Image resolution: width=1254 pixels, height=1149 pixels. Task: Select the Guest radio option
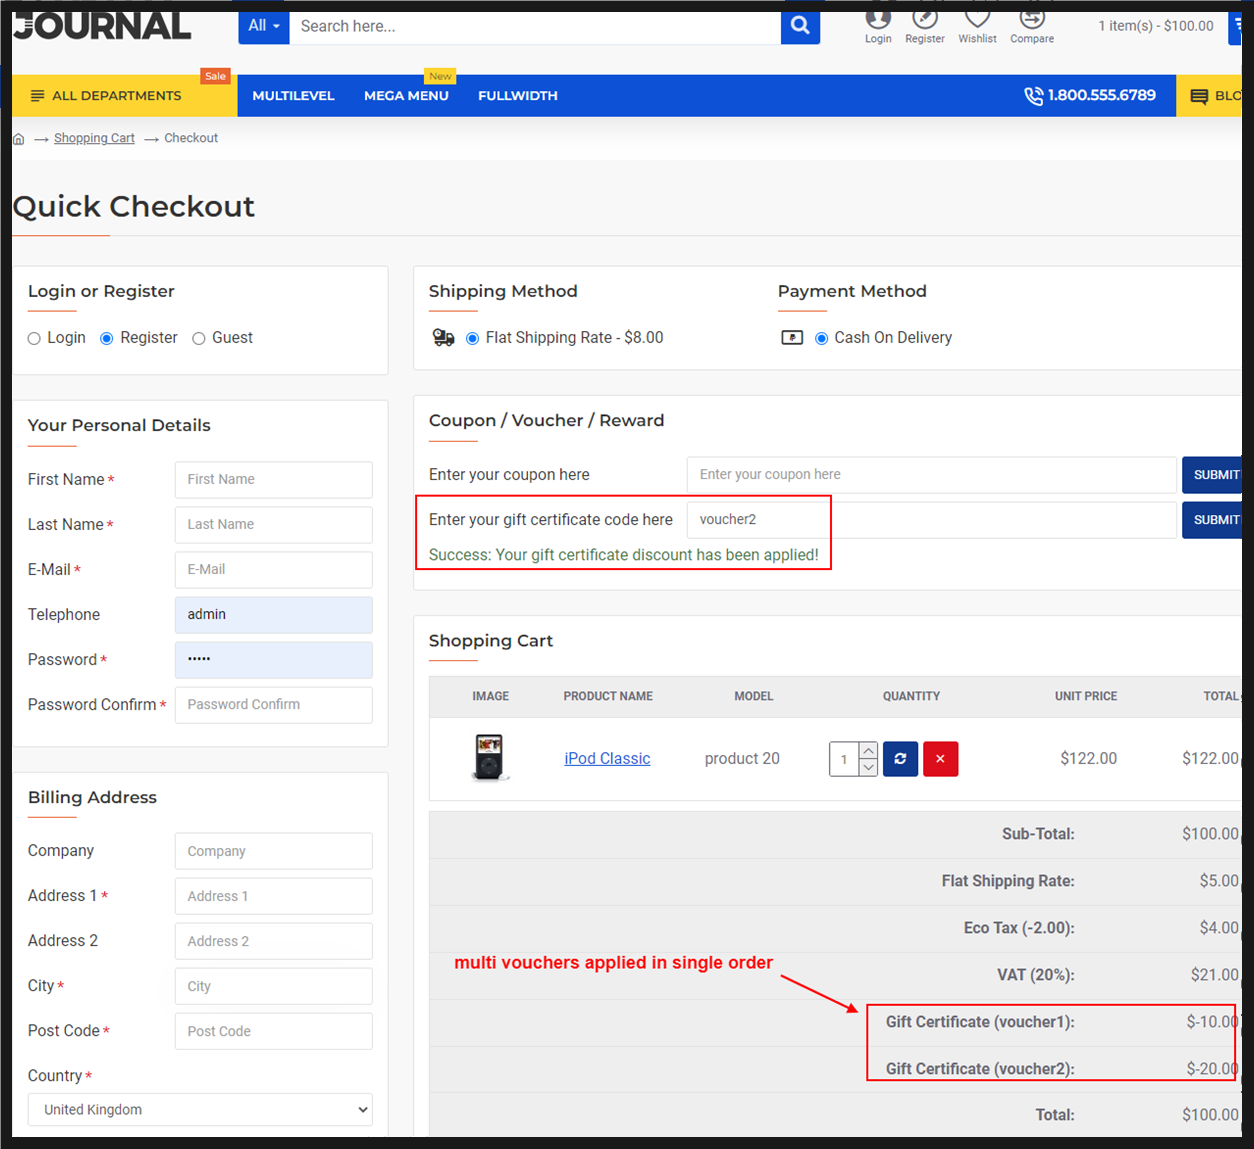click(x=199, y=339)
